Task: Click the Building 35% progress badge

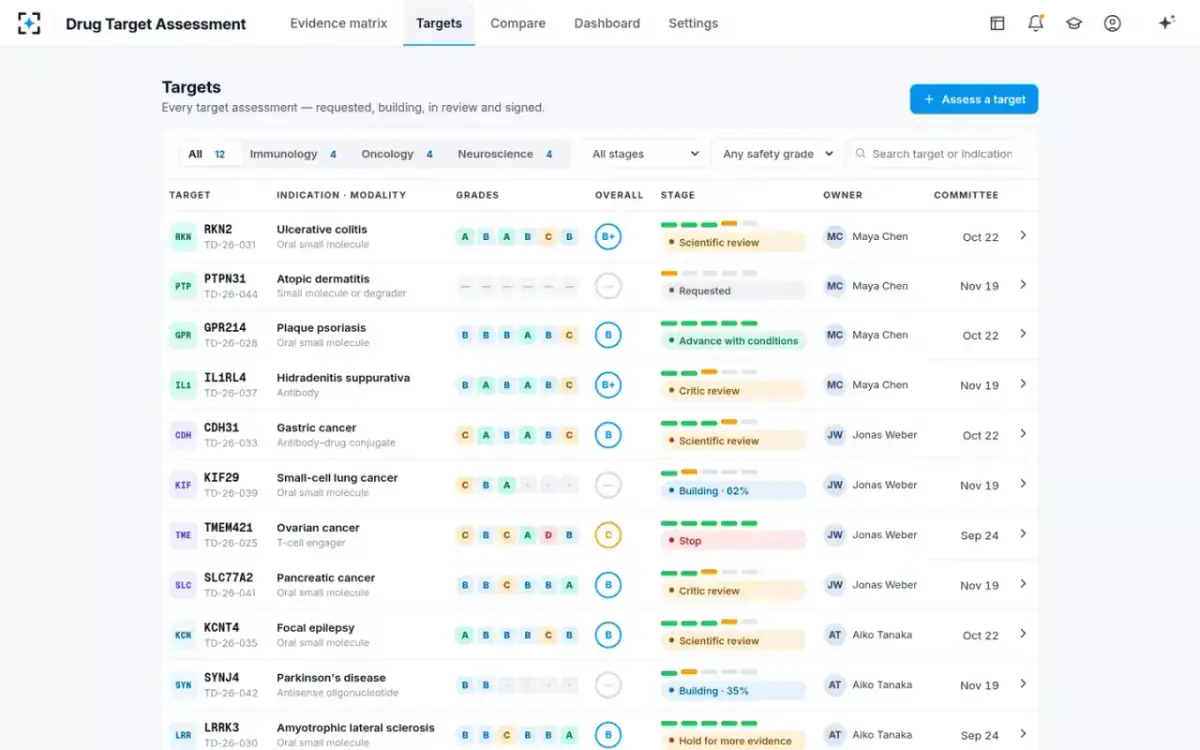Action: pyautogui.click(x=733, y=691)
